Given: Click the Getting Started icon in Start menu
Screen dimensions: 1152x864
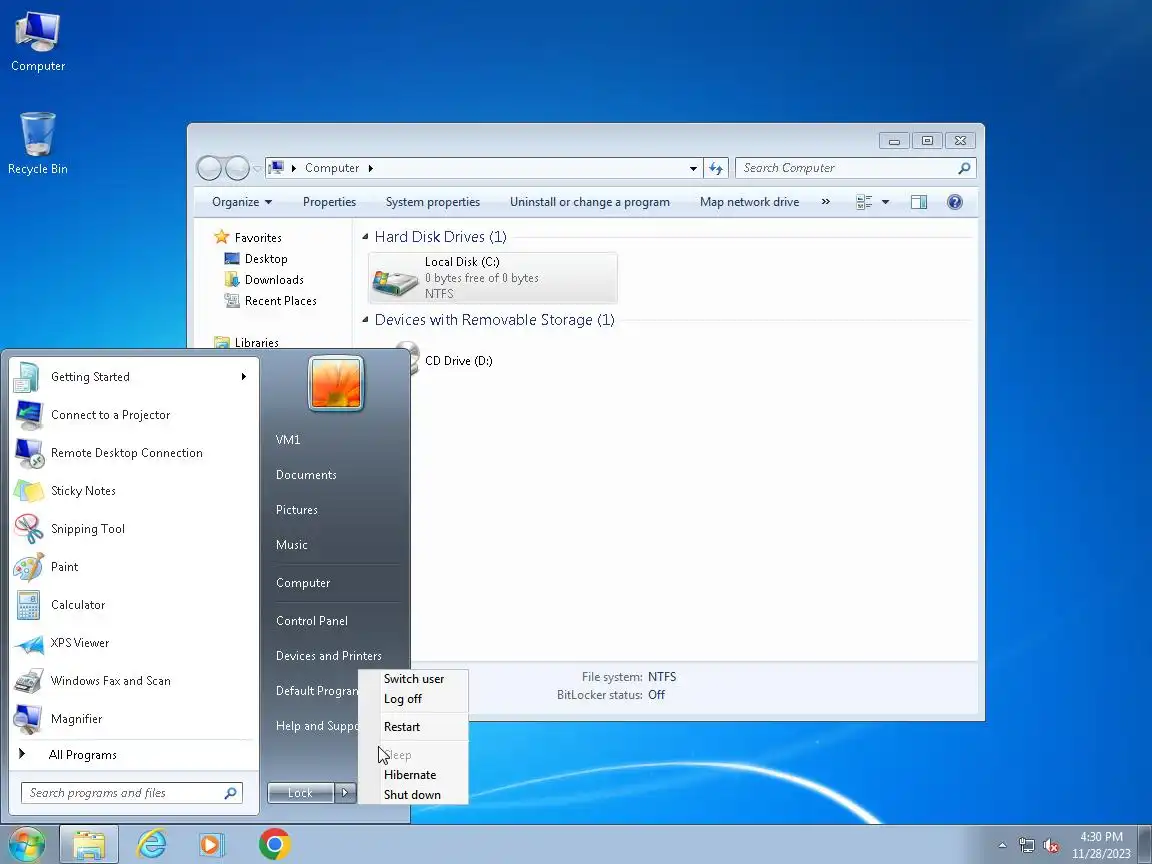Looking at the screenshot, I should tap(27, 377).
